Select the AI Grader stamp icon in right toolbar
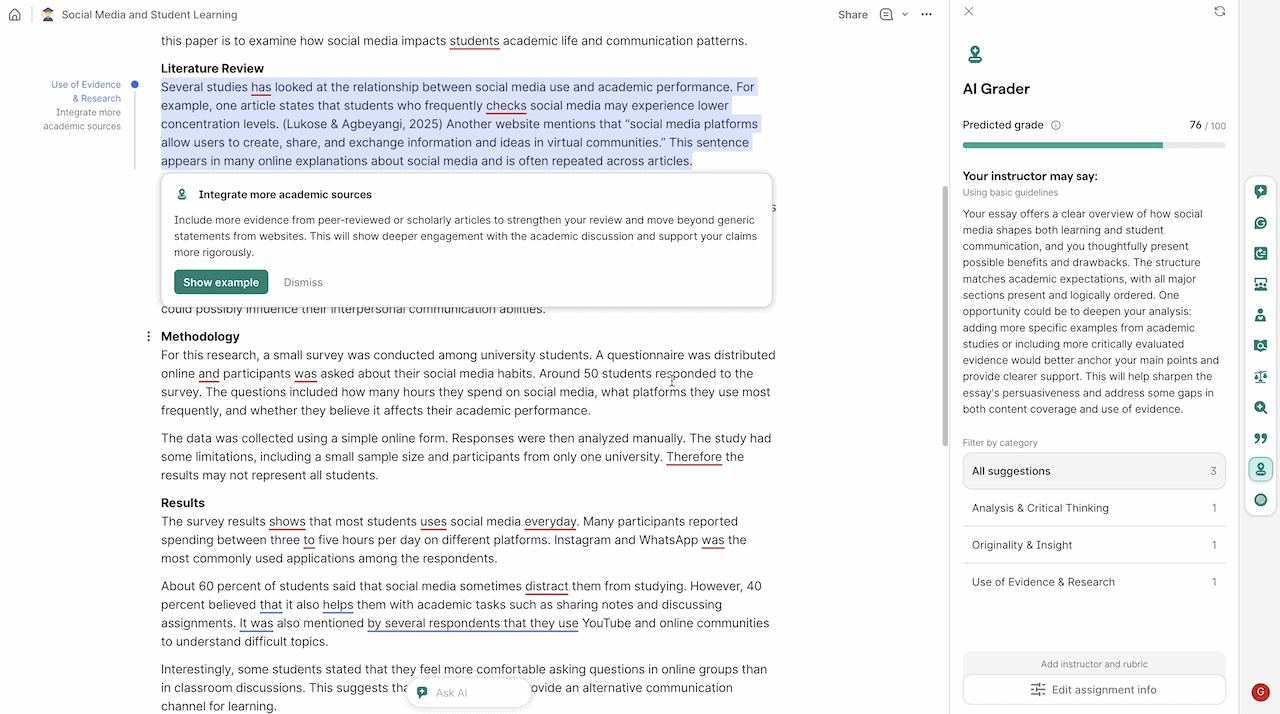Viewport: 1280px width, 714px height. [x=1260, y=468]
